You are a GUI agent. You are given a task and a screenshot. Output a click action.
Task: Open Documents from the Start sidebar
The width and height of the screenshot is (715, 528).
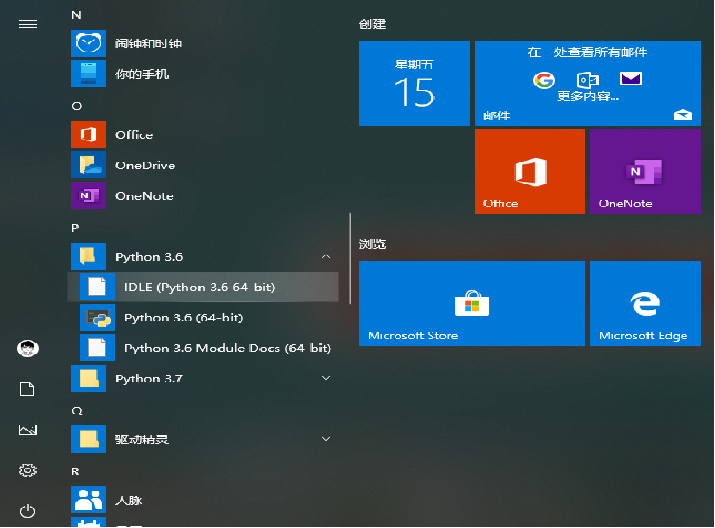[27, 389]
